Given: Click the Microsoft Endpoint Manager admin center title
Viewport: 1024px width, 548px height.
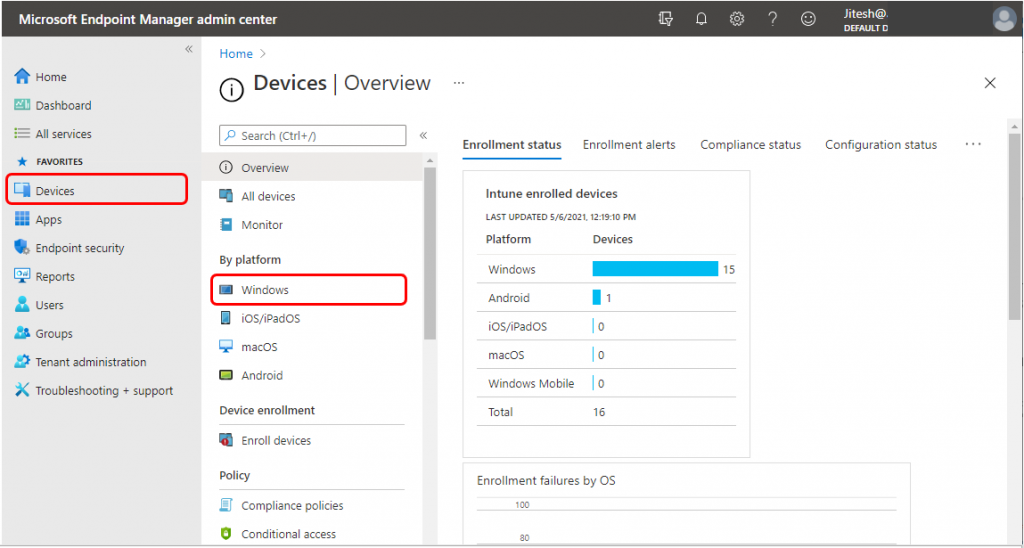Looking at the screenshot, I should tap(148, 20).
